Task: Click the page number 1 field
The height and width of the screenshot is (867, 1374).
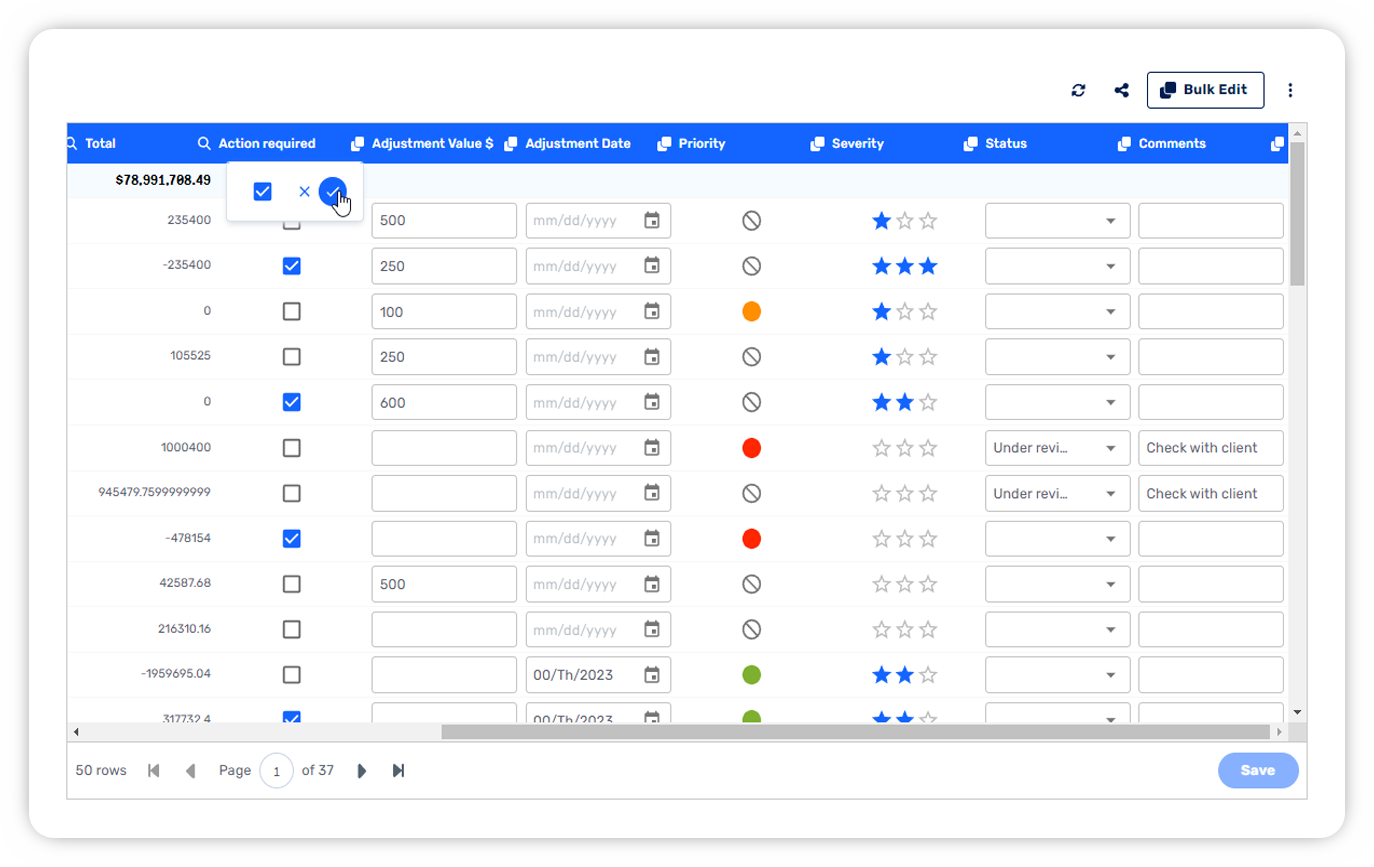Action: pyautogui.click(x=277, y=771)
